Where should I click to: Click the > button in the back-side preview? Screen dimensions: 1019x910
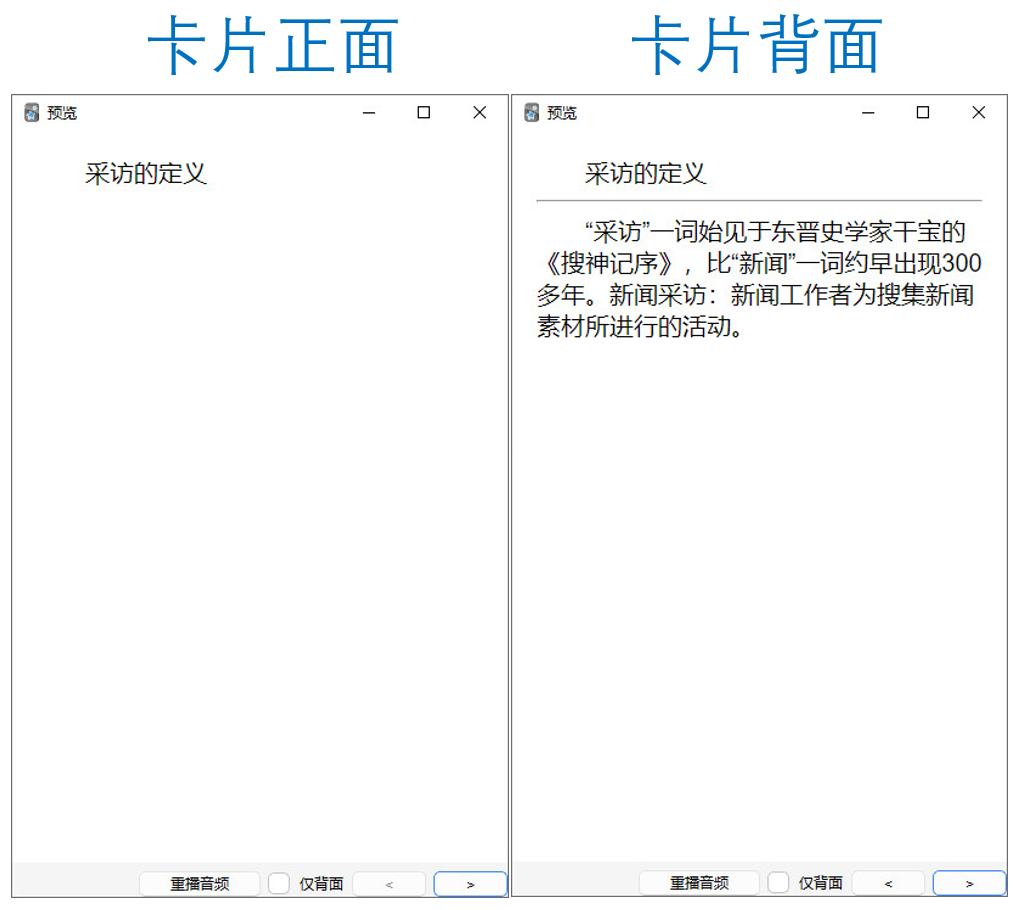[x=969, y=884]
